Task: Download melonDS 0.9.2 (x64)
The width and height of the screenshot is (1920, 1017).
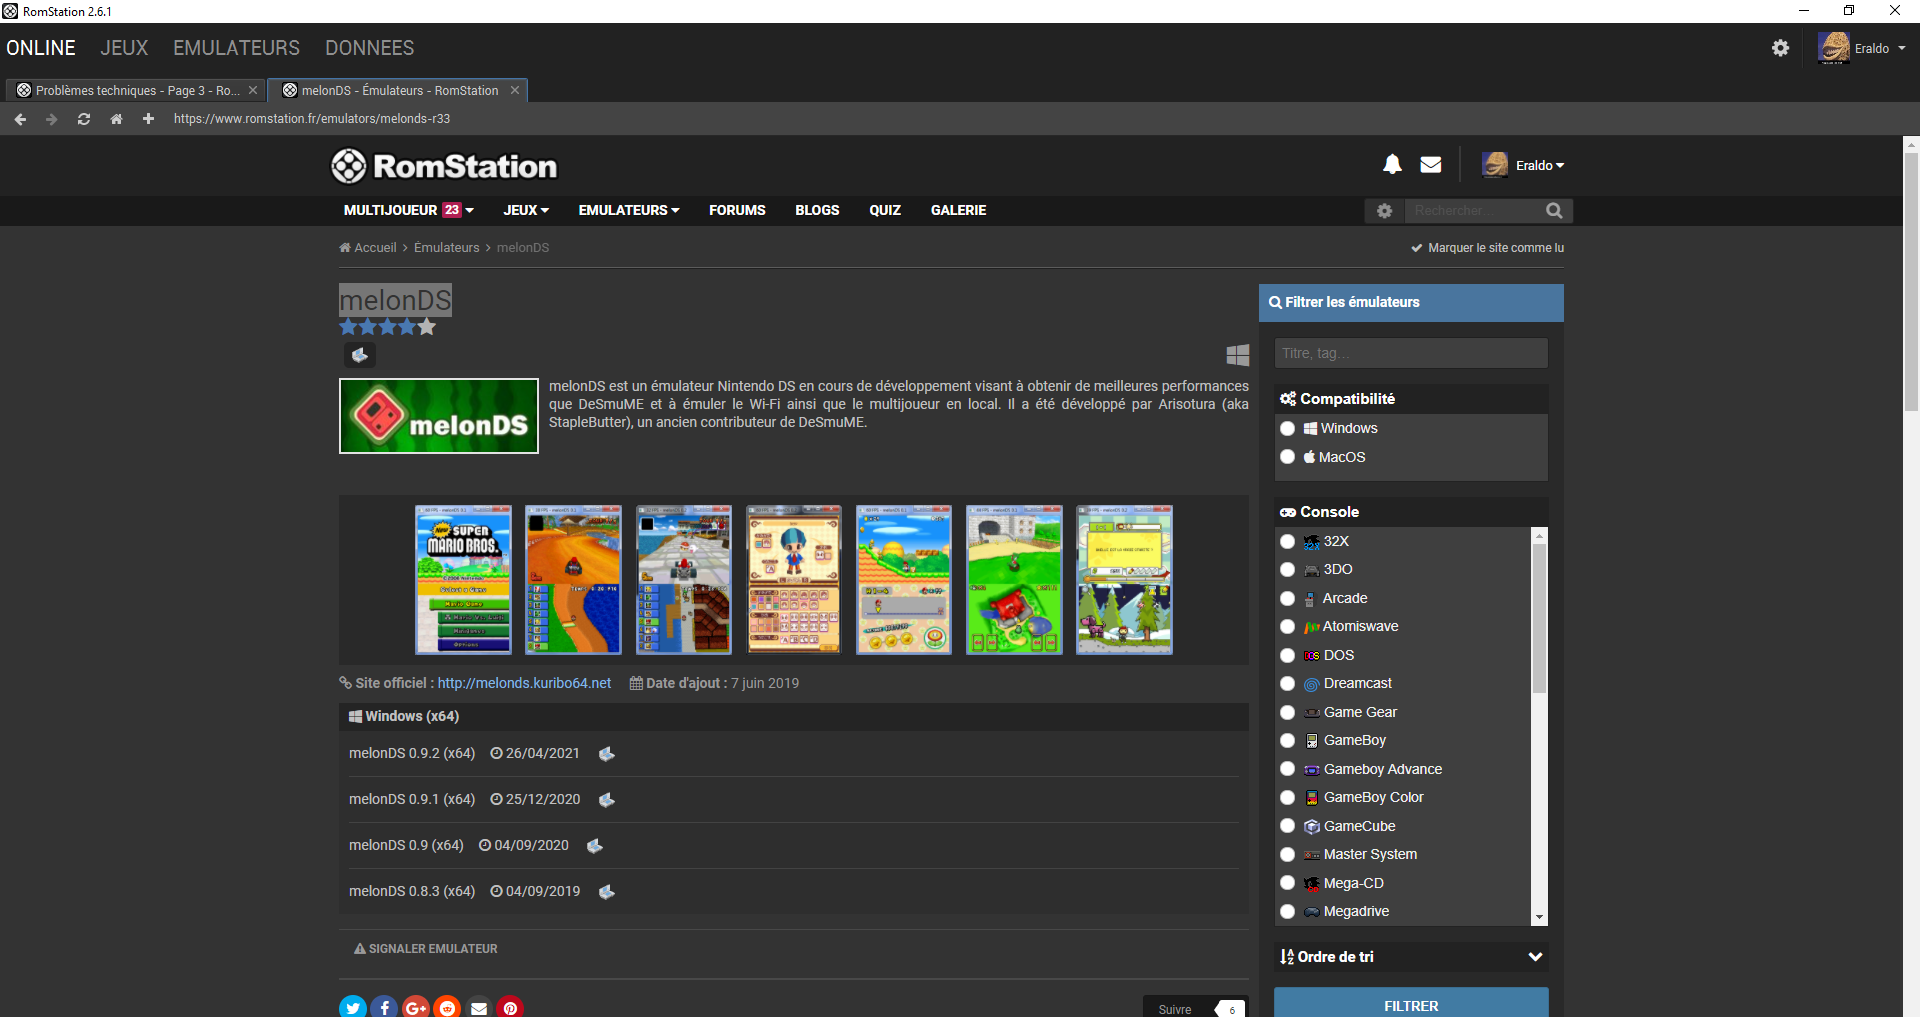Action: (606, 754)
